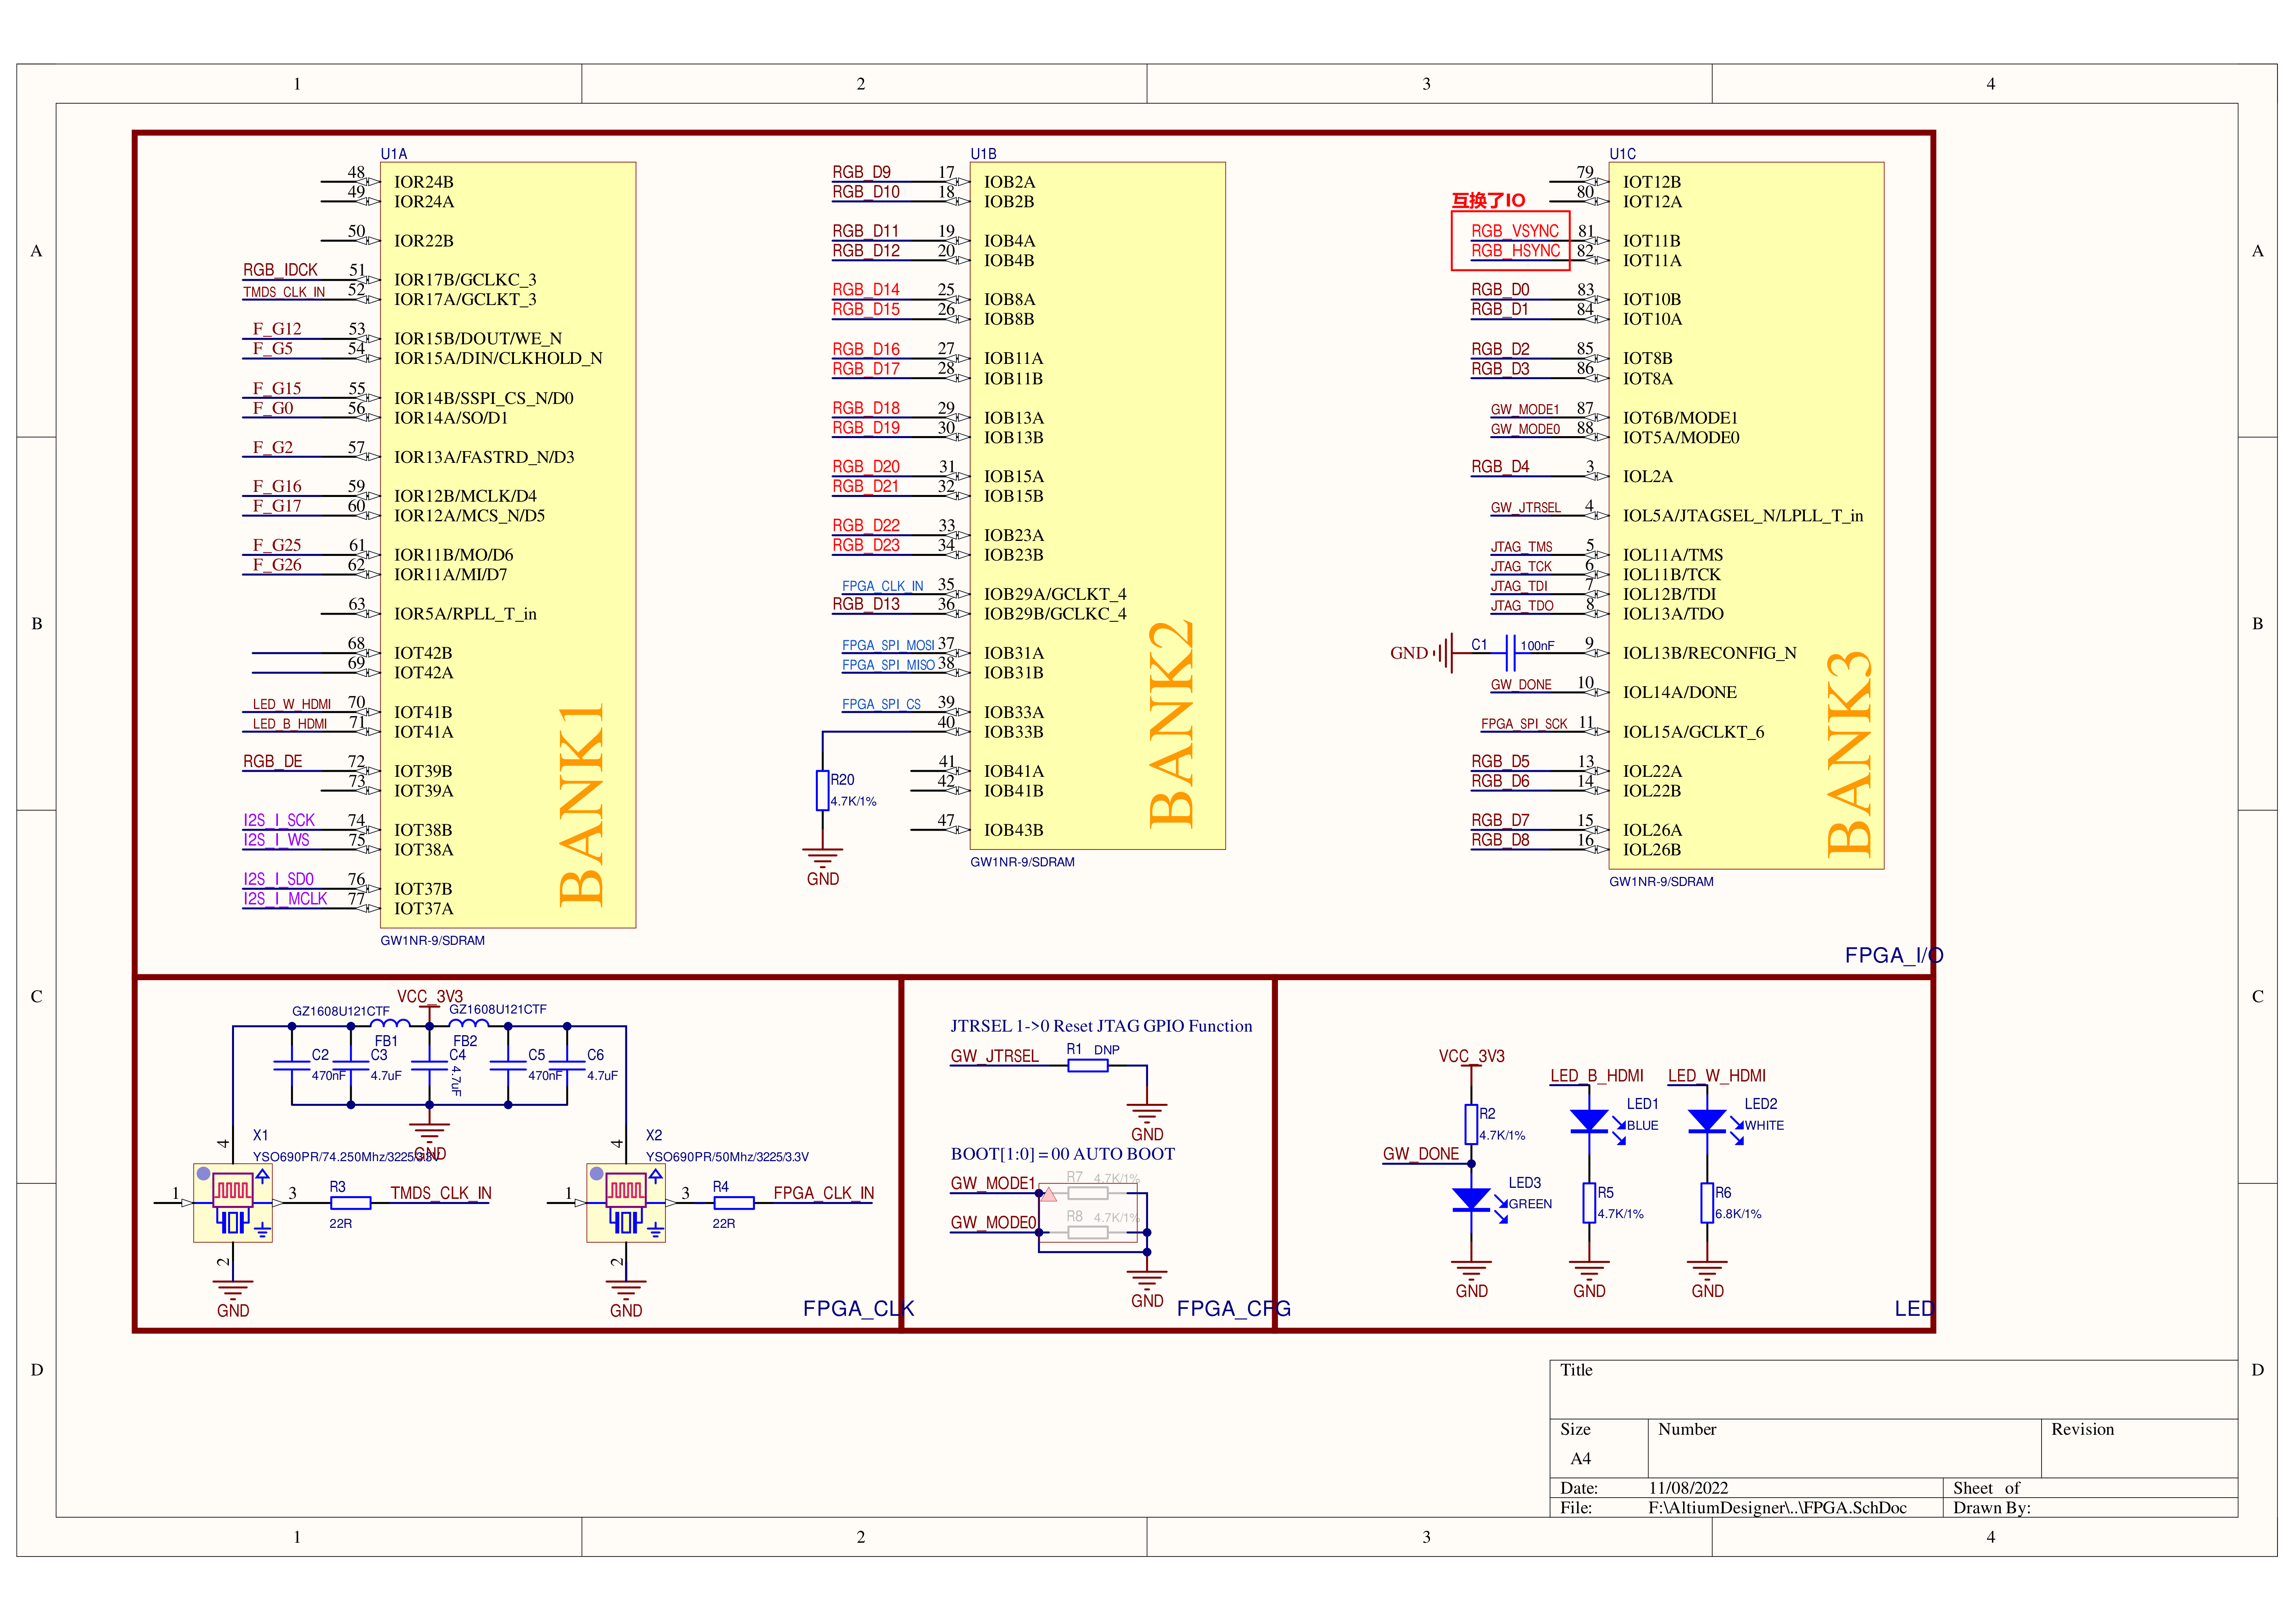
Task: Click the RGB_IDCK net label
Action: click(x=280, y=270)
